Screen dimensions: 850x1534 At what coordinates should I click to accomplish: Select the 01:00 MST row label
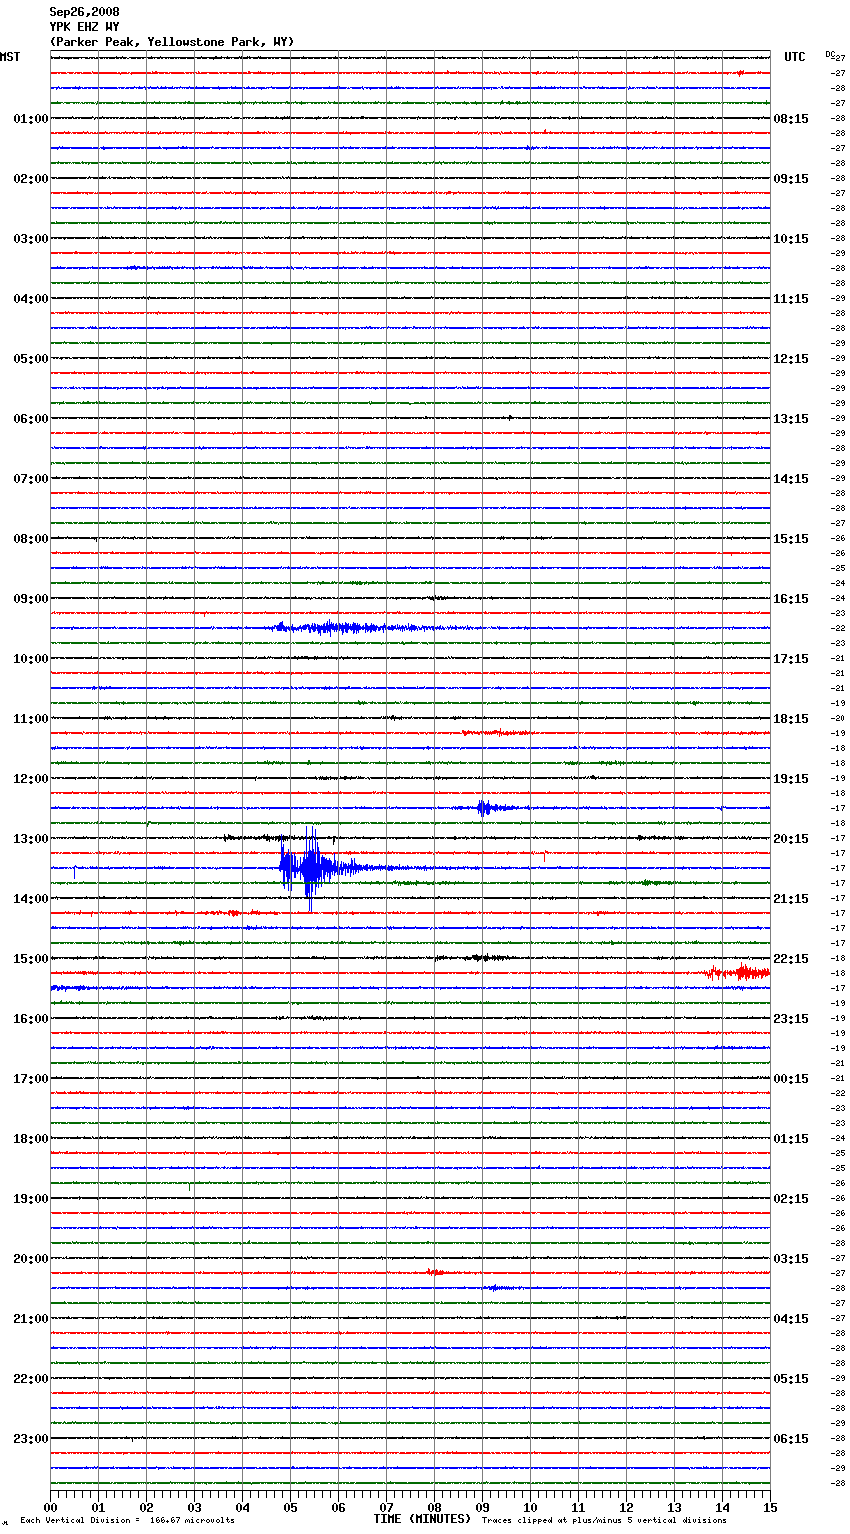pos(31,119)
